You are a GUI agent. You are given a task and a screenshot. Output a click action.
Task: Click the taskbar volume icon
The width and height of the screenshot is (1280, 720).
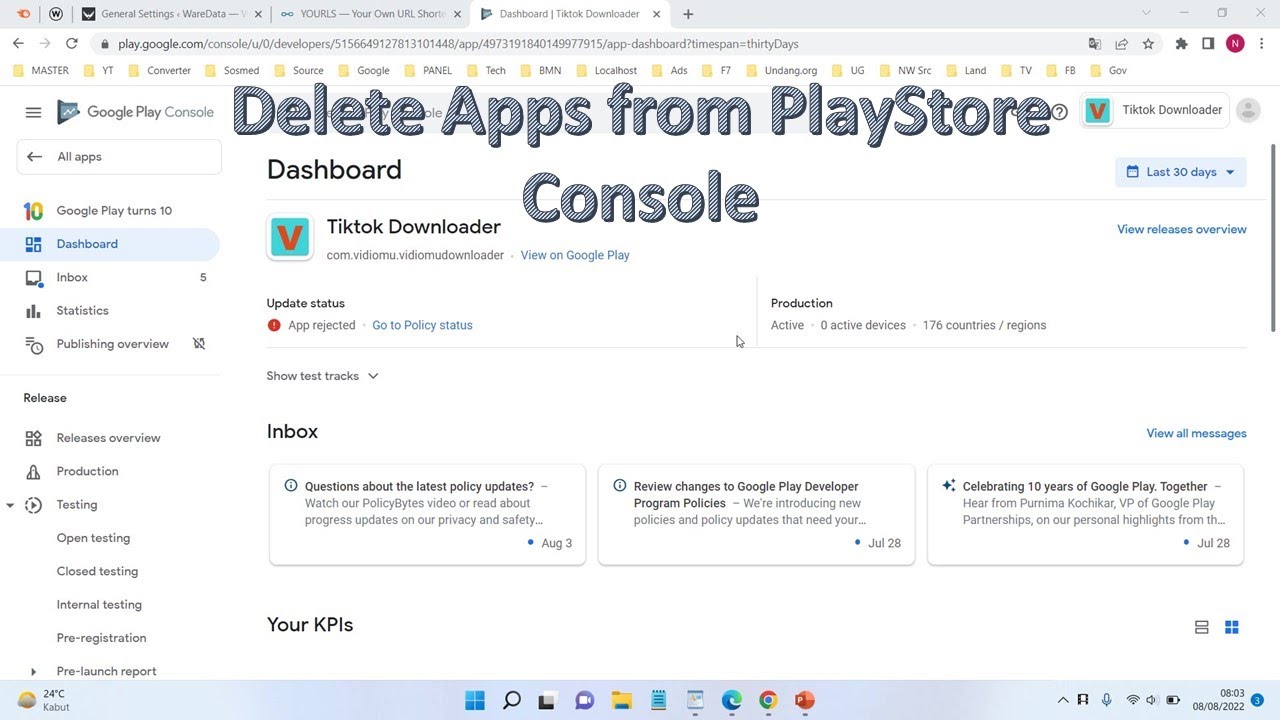pos(1152,700)
